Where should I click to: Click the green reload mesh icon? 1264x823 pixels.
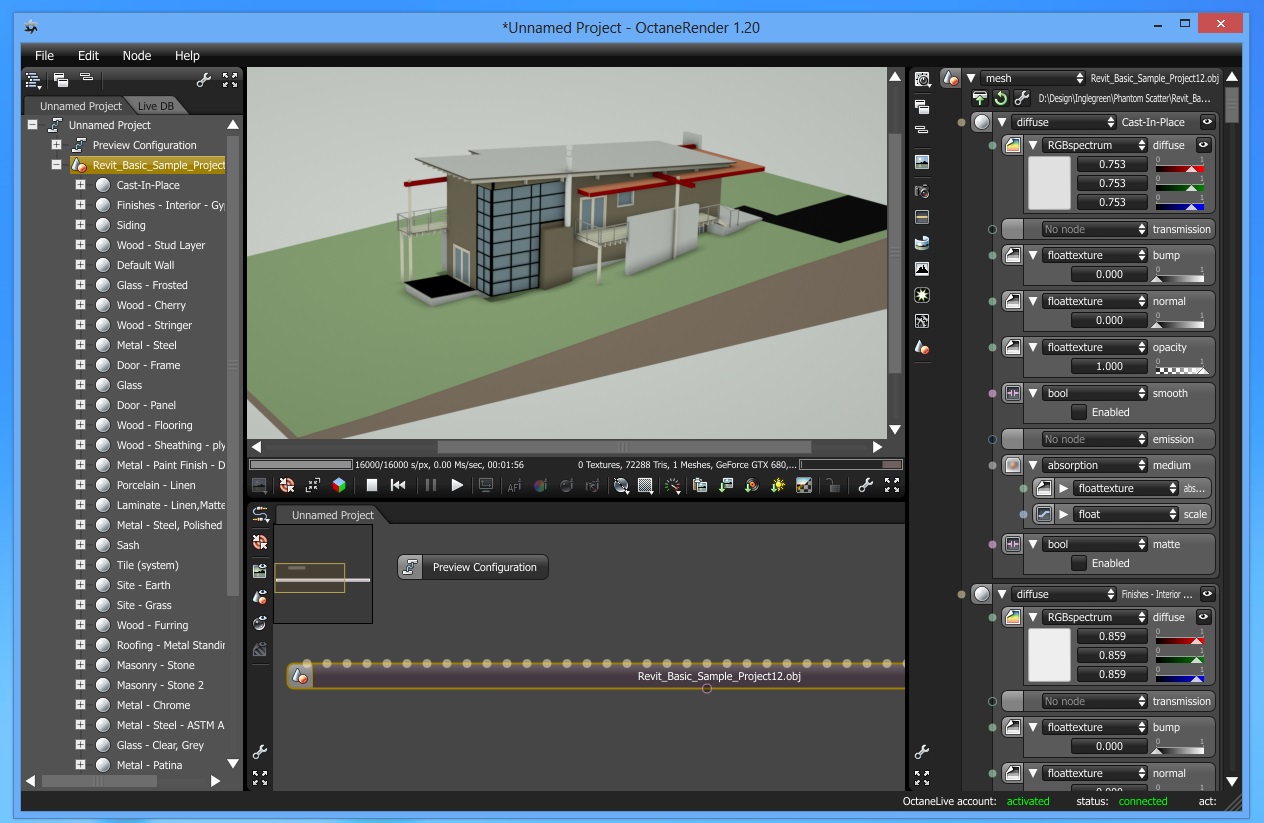pos(1001,98)
